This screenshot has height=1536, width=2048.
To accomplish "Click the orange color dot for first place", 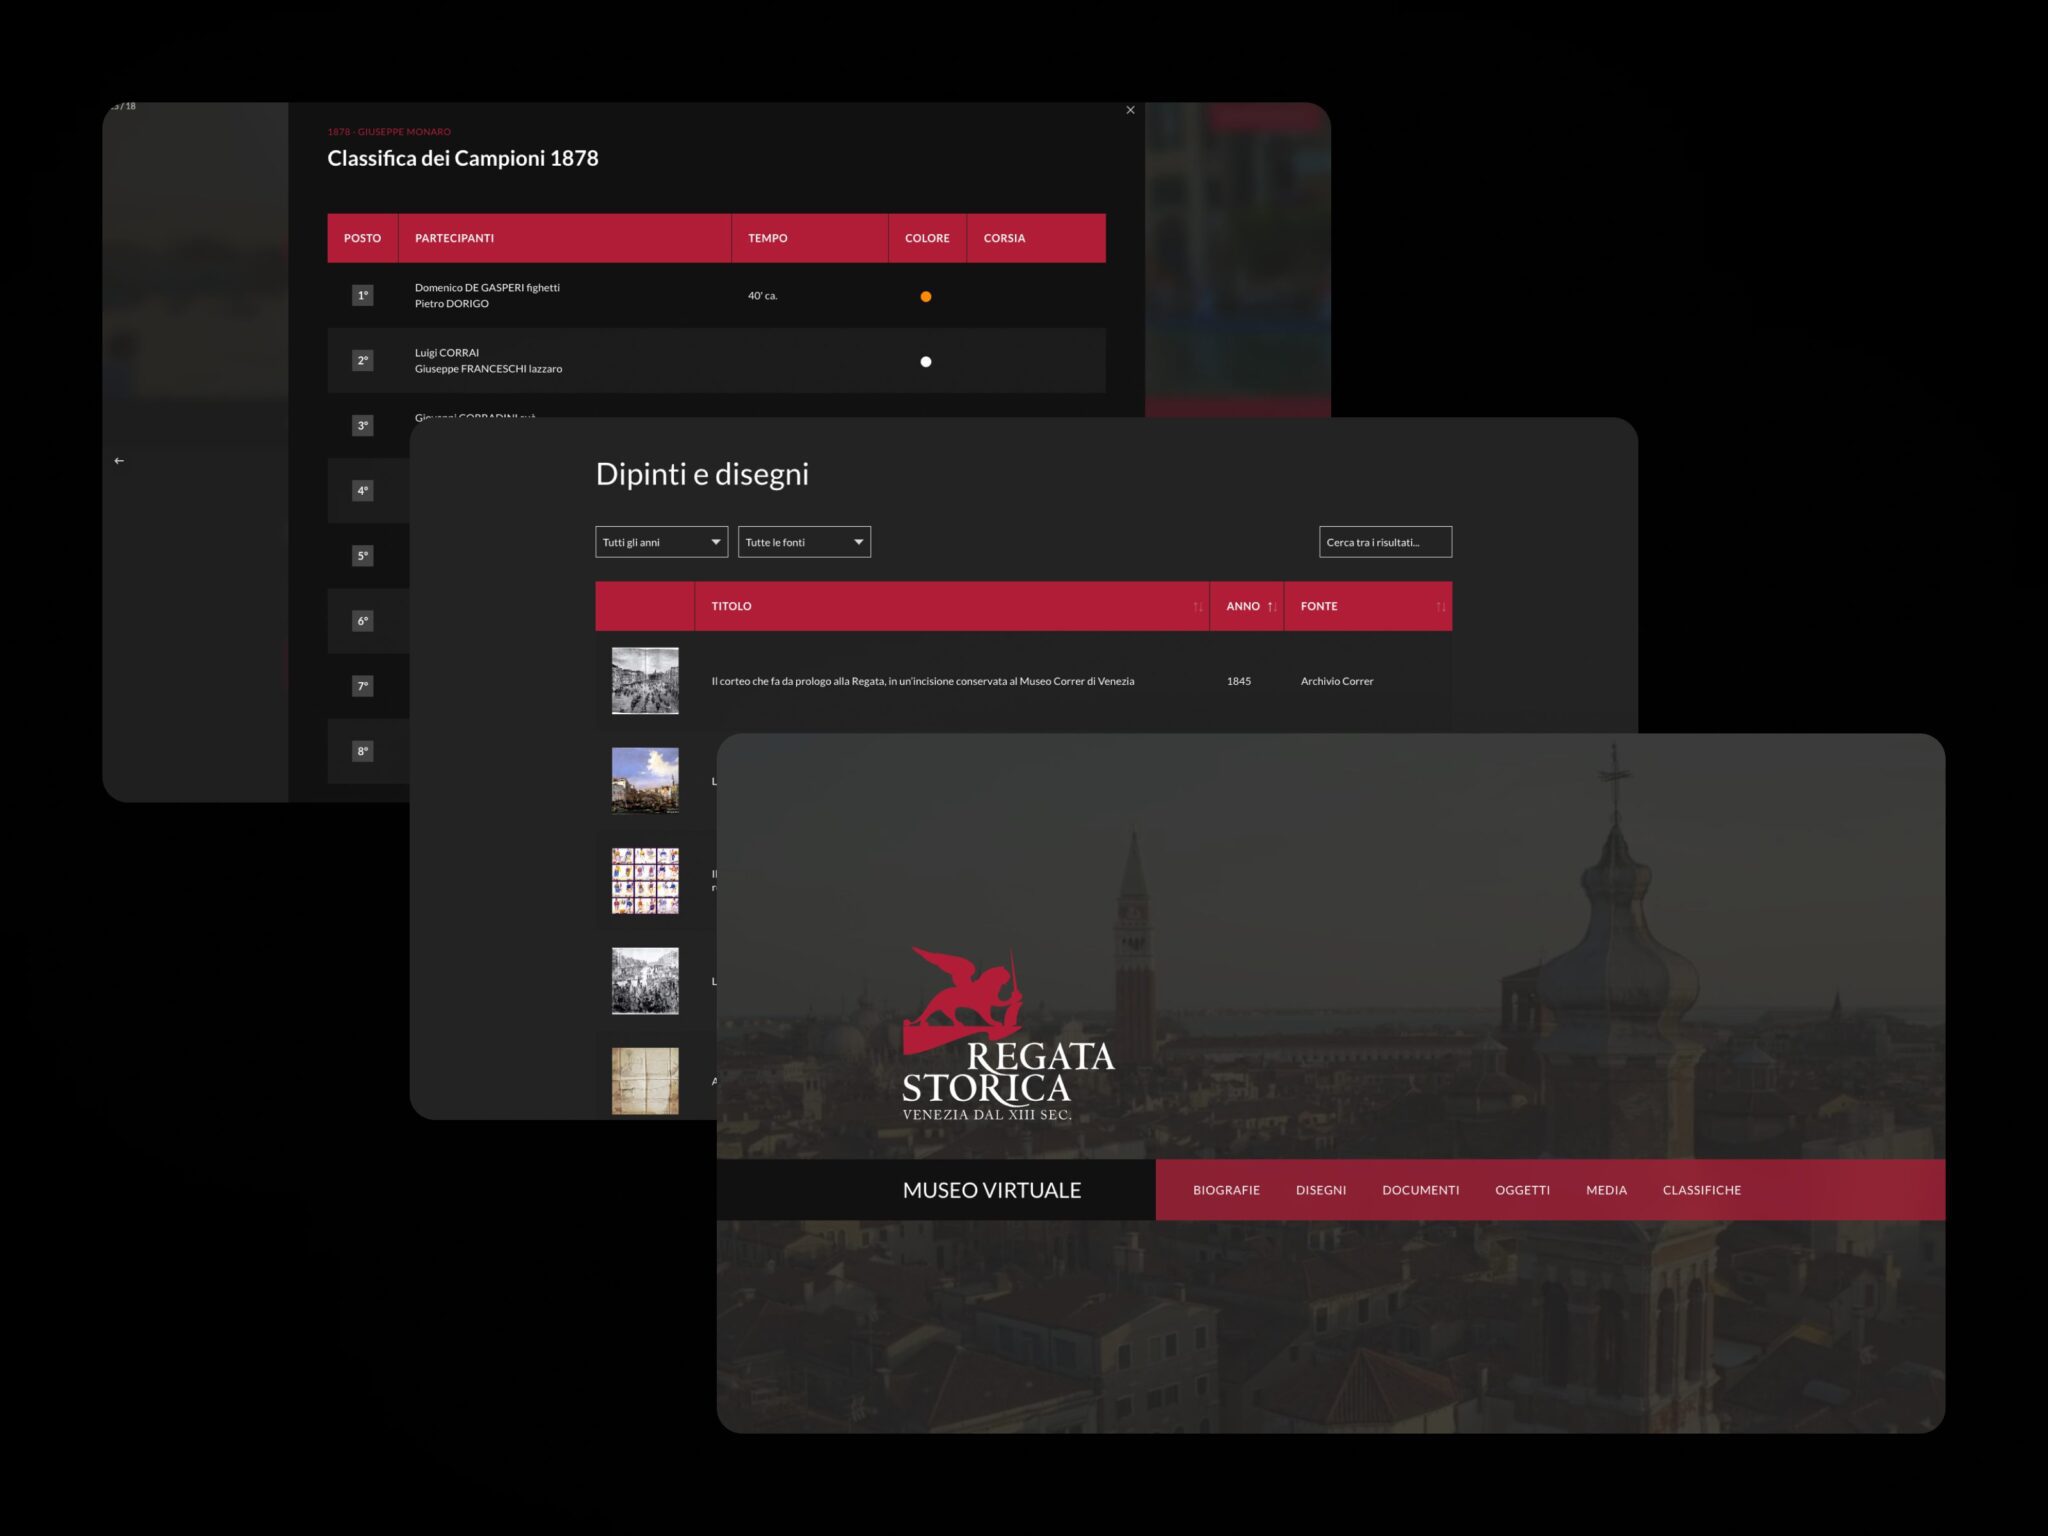I will [x=926, y=297].
